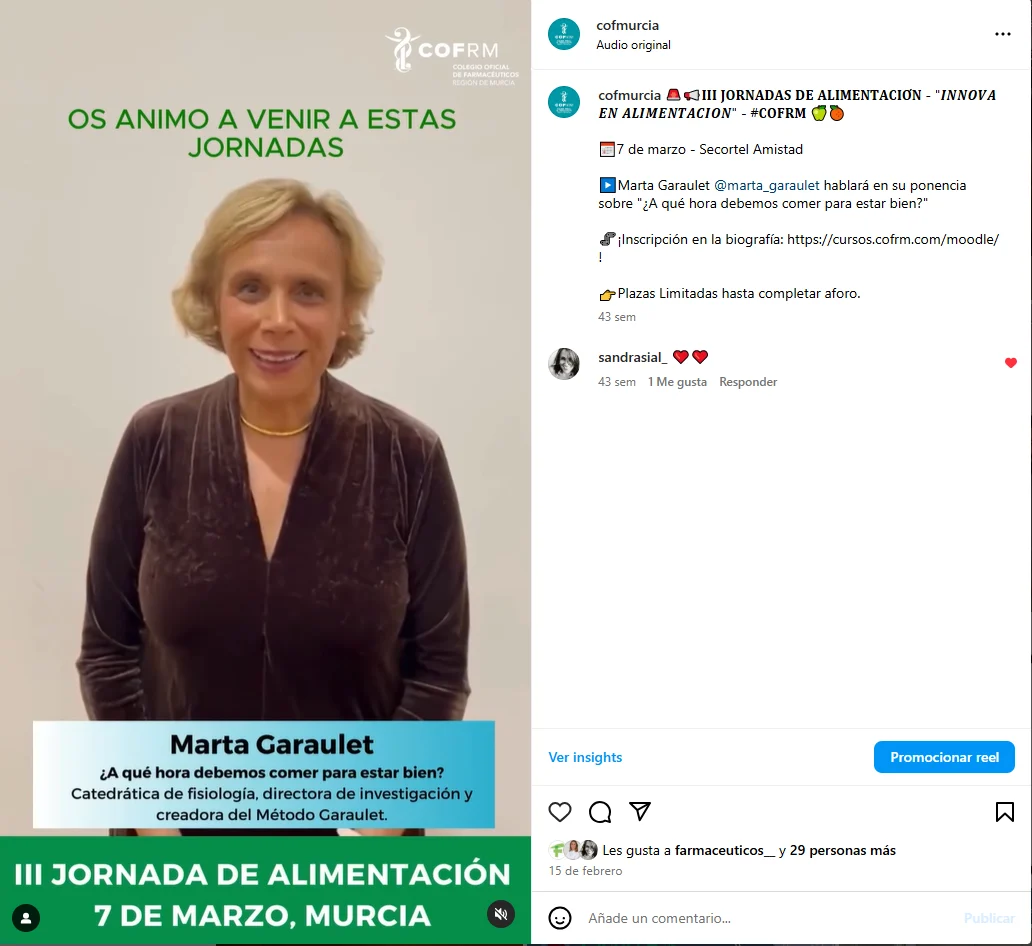Follow the @marta_garaulet mention link
Screen dimensions: 1032x946
coord(767,186)
